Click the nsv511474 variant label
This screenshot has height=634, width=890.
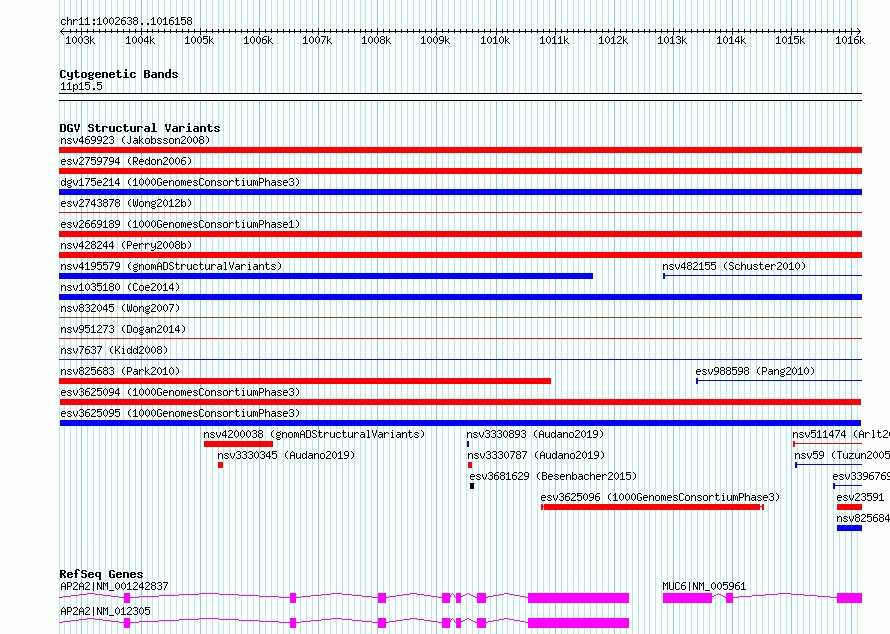(x=841, y=434)
